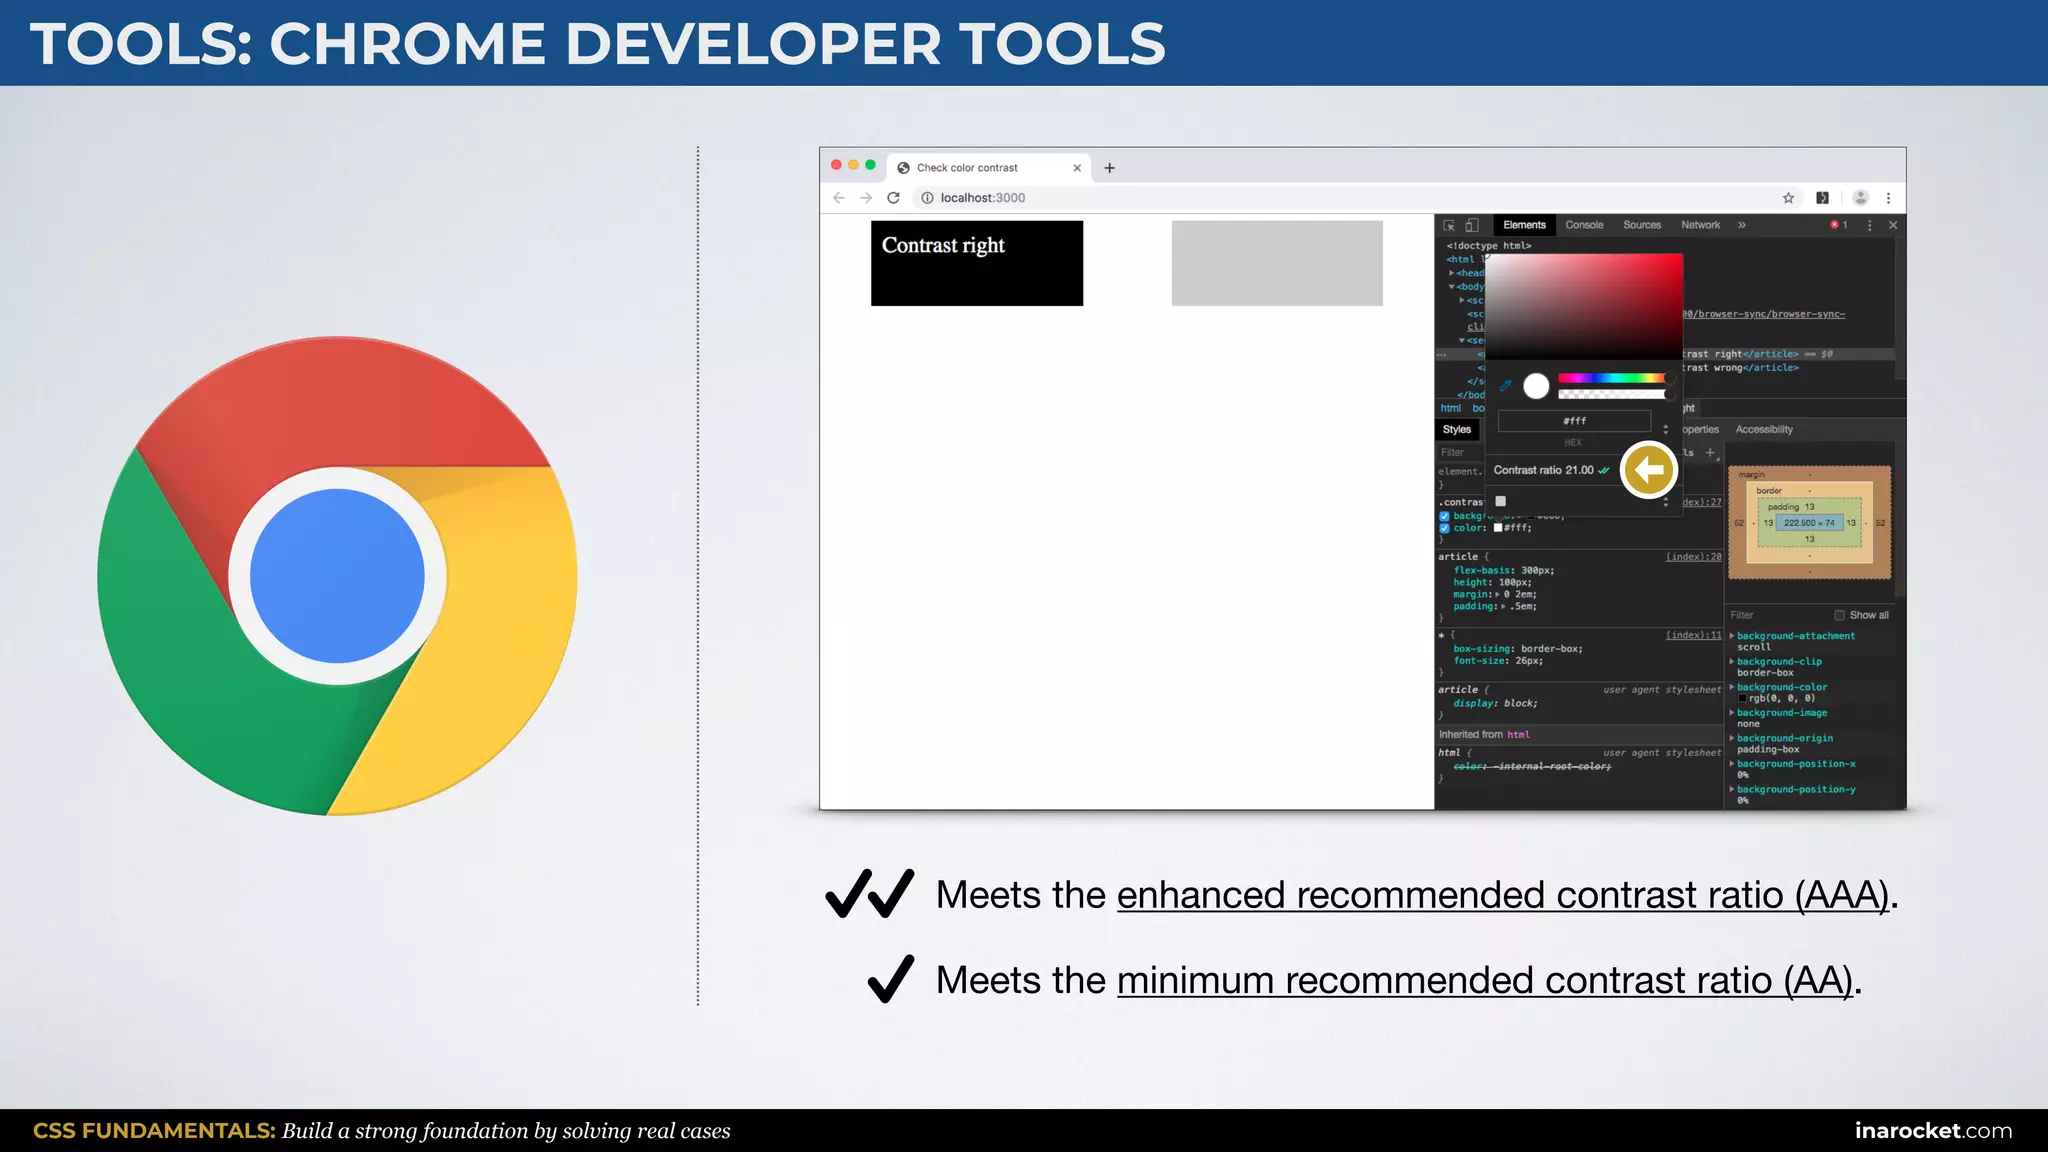2048x1152 pixels.
Task: Bookmark the page with the star icon
Action: [1788, 198]
